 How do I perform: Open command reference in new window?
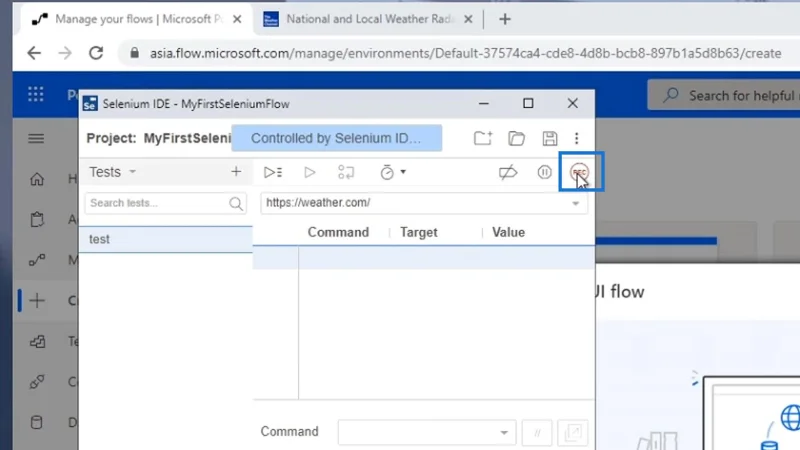coord(573,433)
